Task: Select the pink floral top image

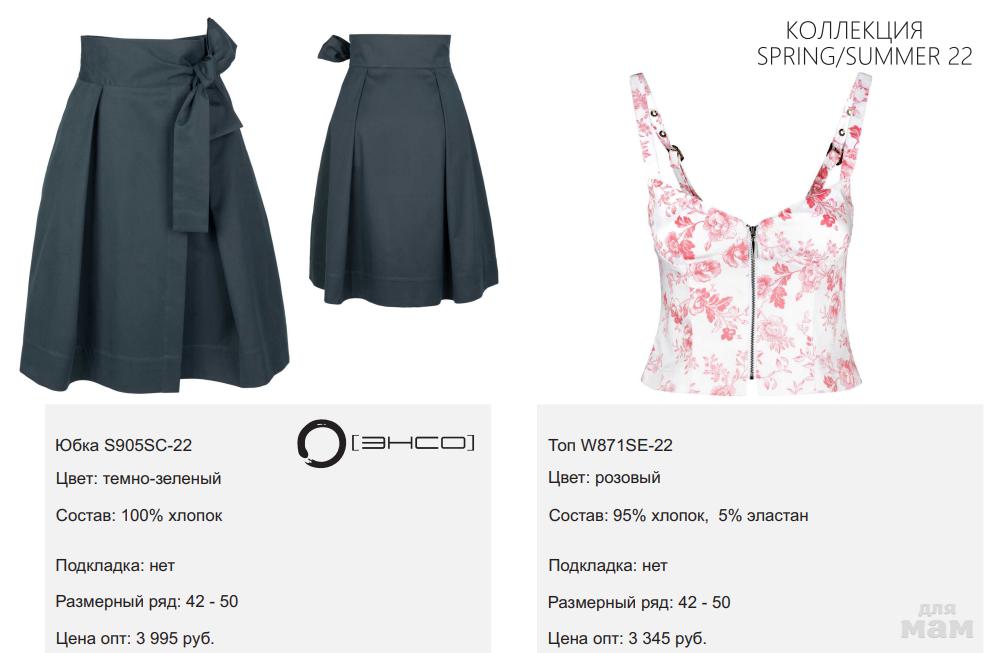Action: [752, 234]
